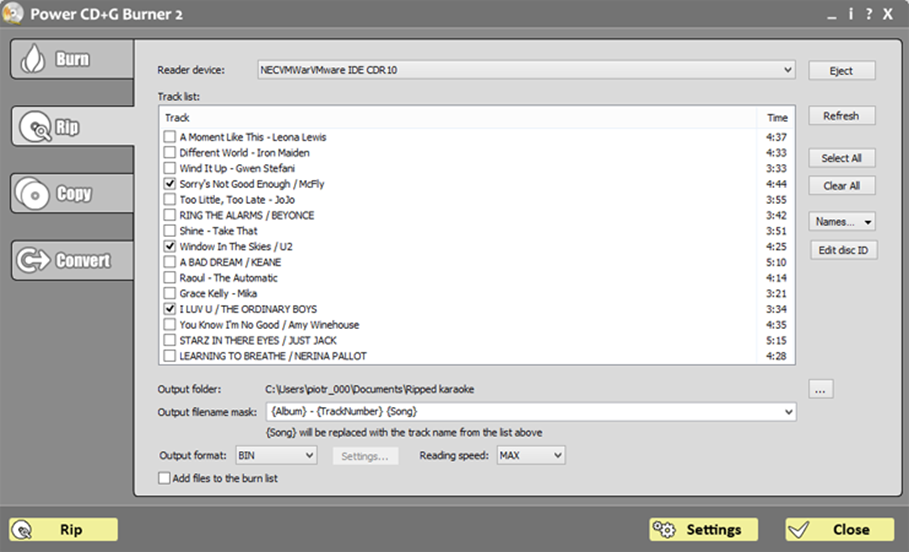909x552 pixels.
Task: Check Different World - Iron Maiden track
Action: (169, 152)
